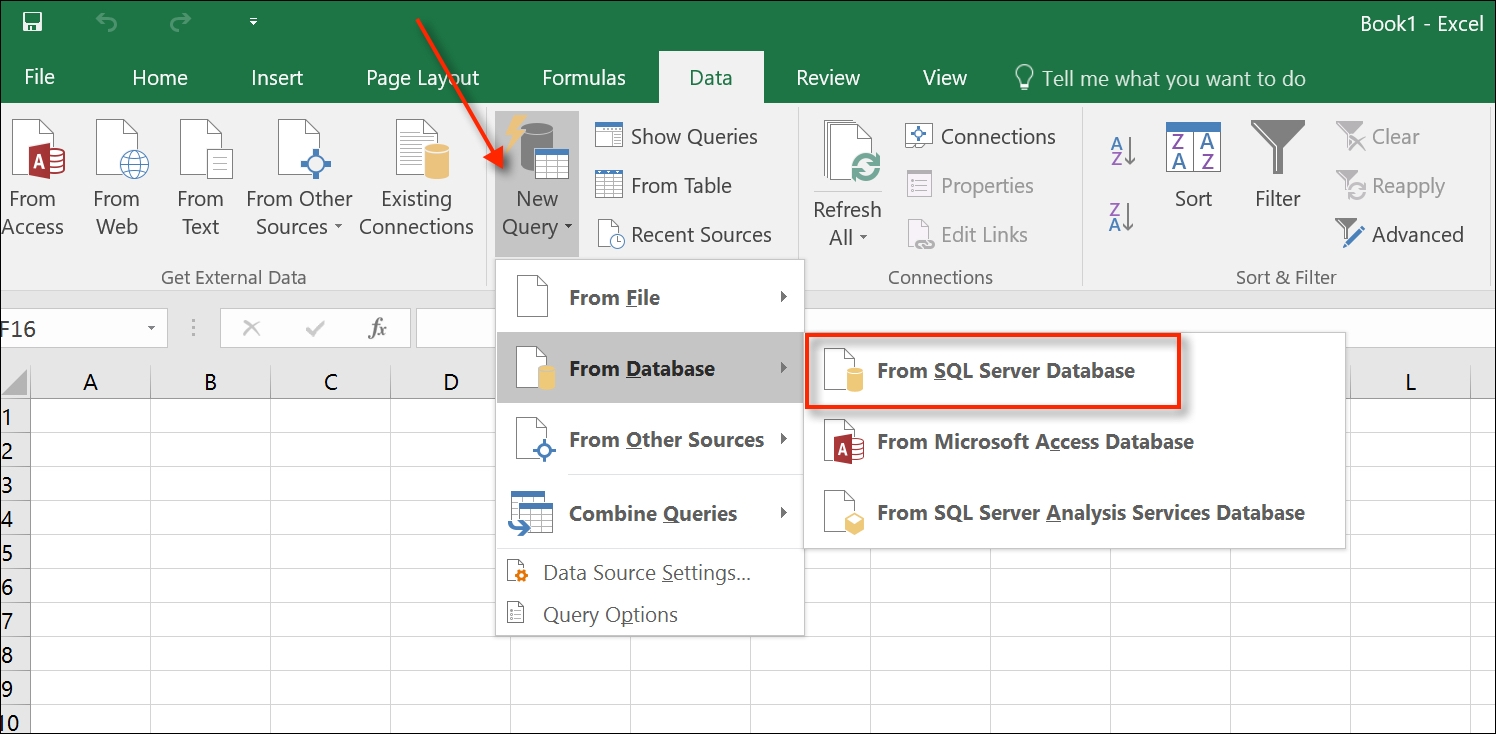Screen dimensions: 1496x734
Task: Click the Connections button in the ribbon
Action: point(980,137)
